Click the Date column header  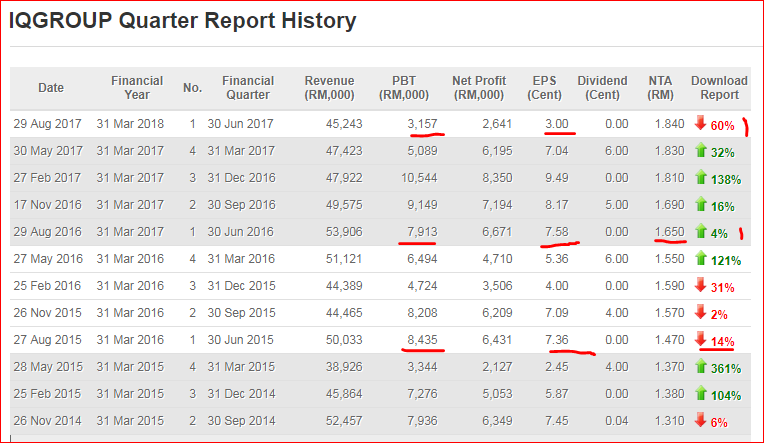pos(51,88)
